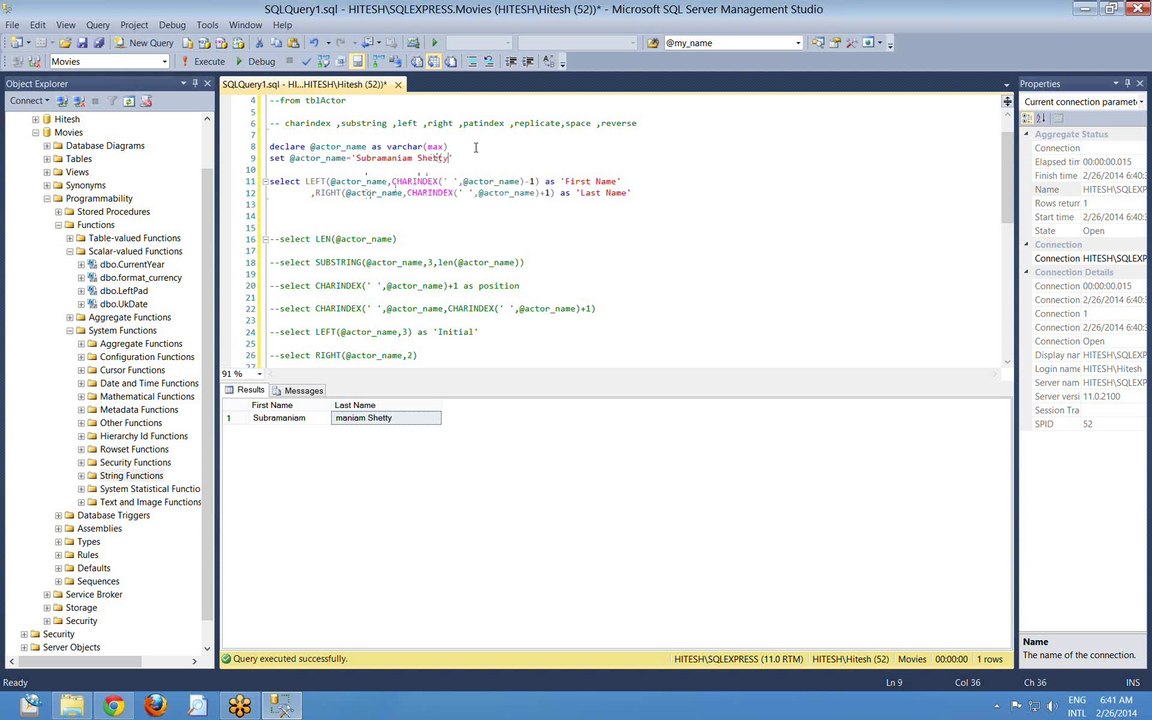Open the Movies database dropdown
This screenshot has height=720, width=1152.
165,62
